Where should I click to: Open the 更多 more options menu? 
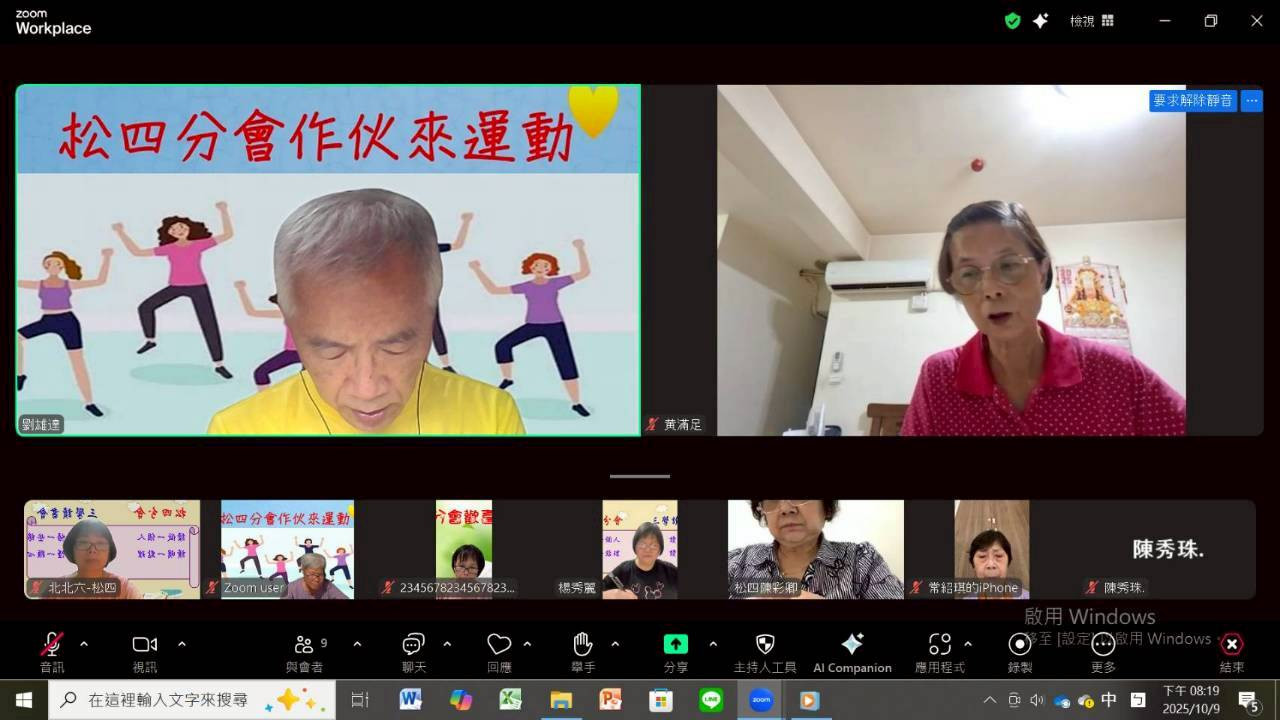click(1103, 645)
